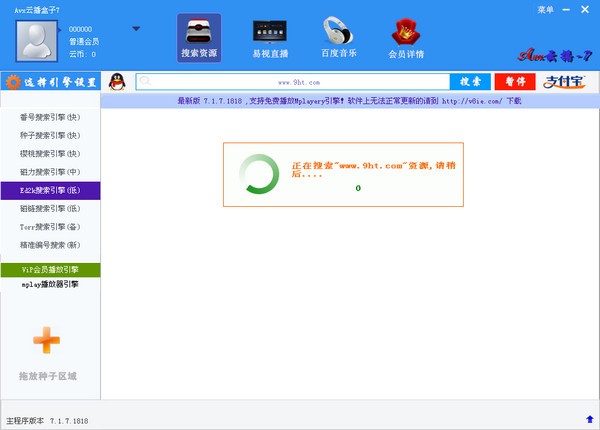Open the 会员详情 member details icon
Image resolution: width=600 pixels, height=430 pixels.
point(406,39)
